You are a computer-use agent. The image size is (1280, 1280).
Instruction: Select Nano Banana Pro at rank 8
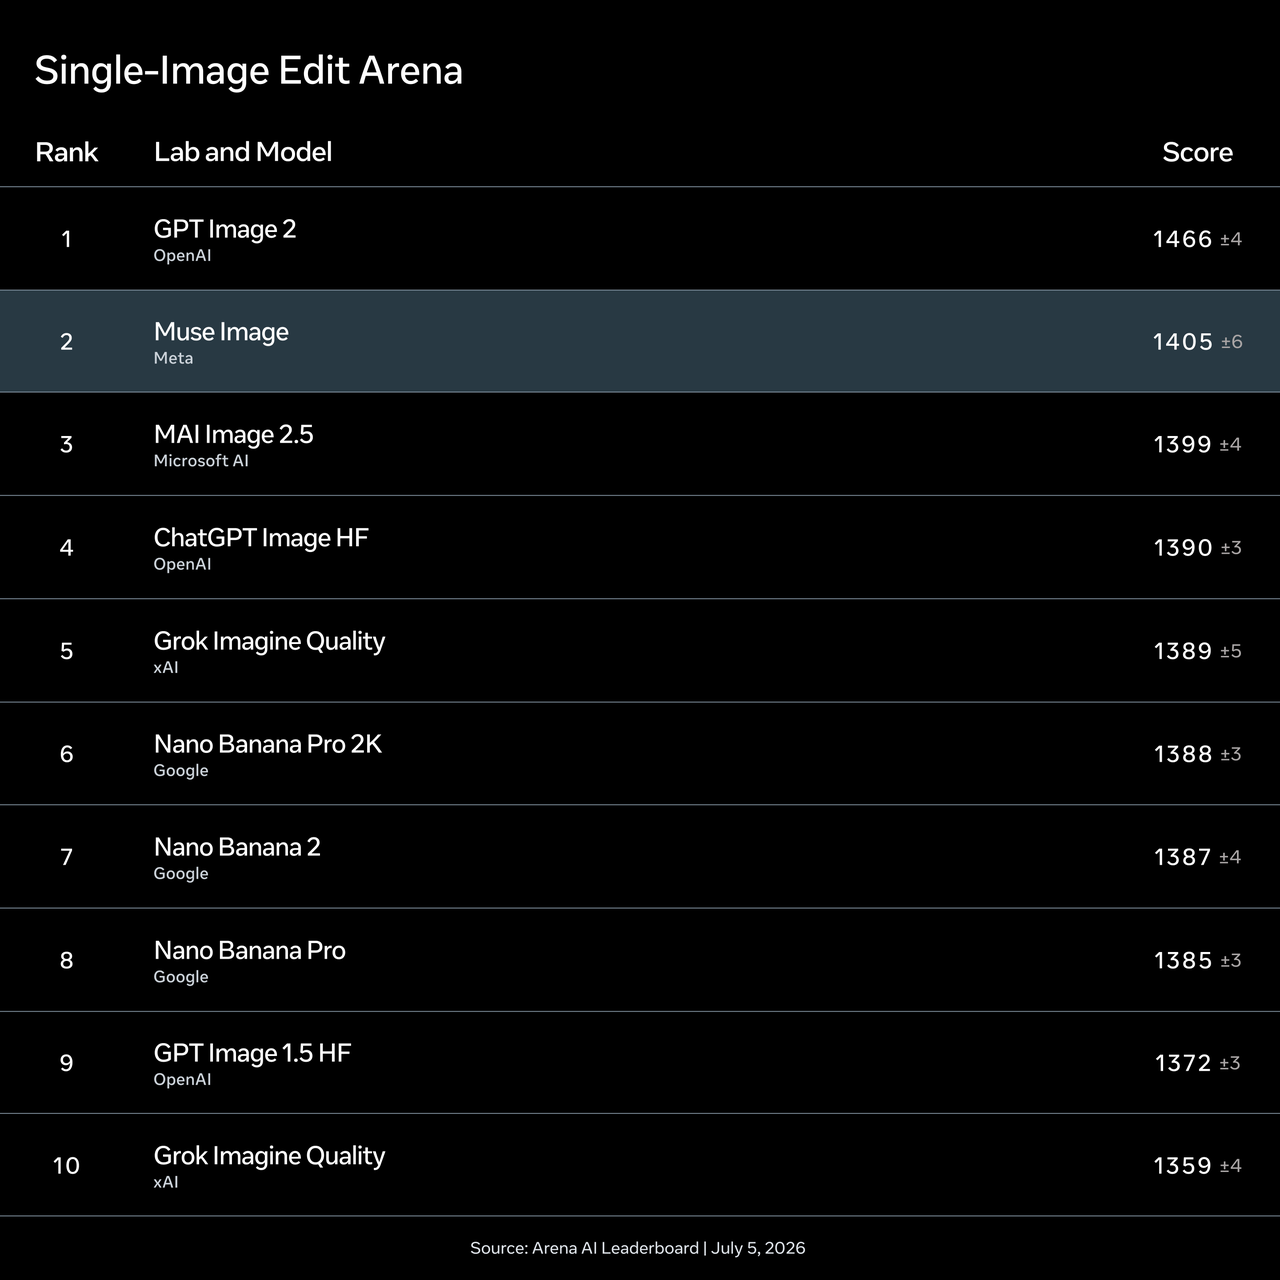pyautogui.click(x=640, y=959)
